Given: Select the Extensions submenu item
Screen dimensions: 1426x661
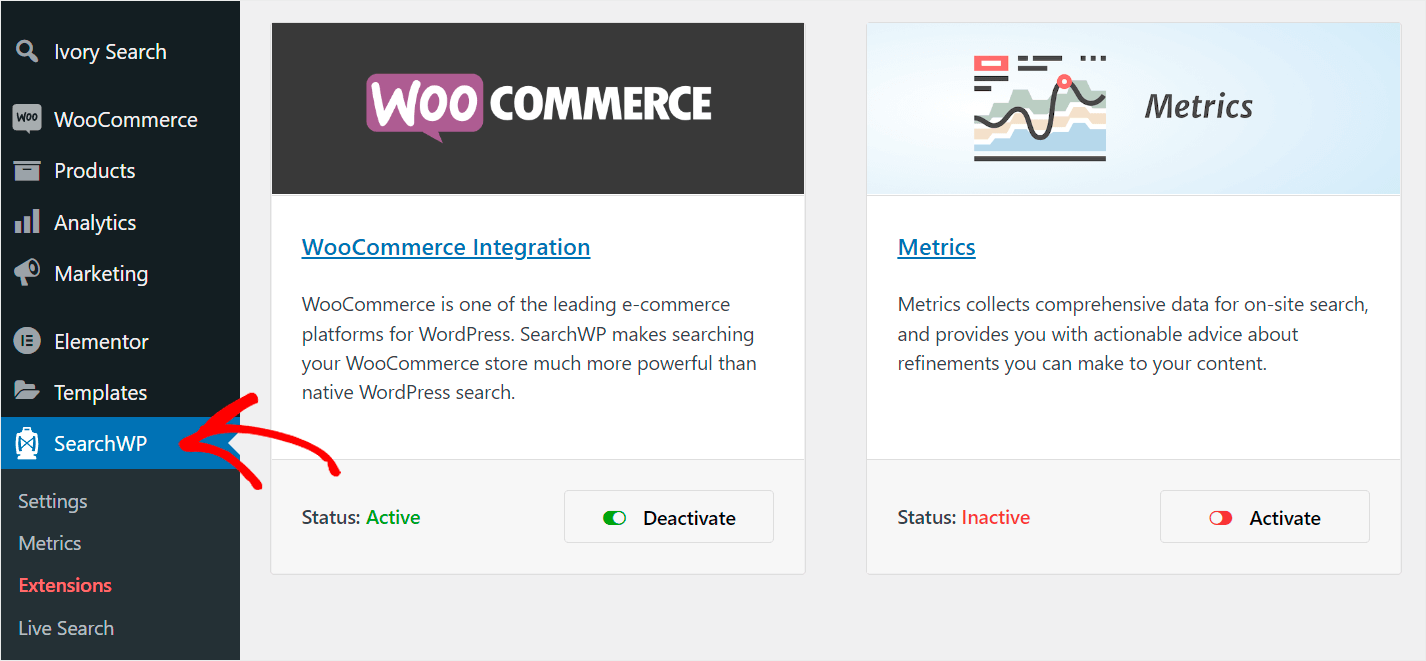Looking at the screenshot, I should click(x=65, y=585).
